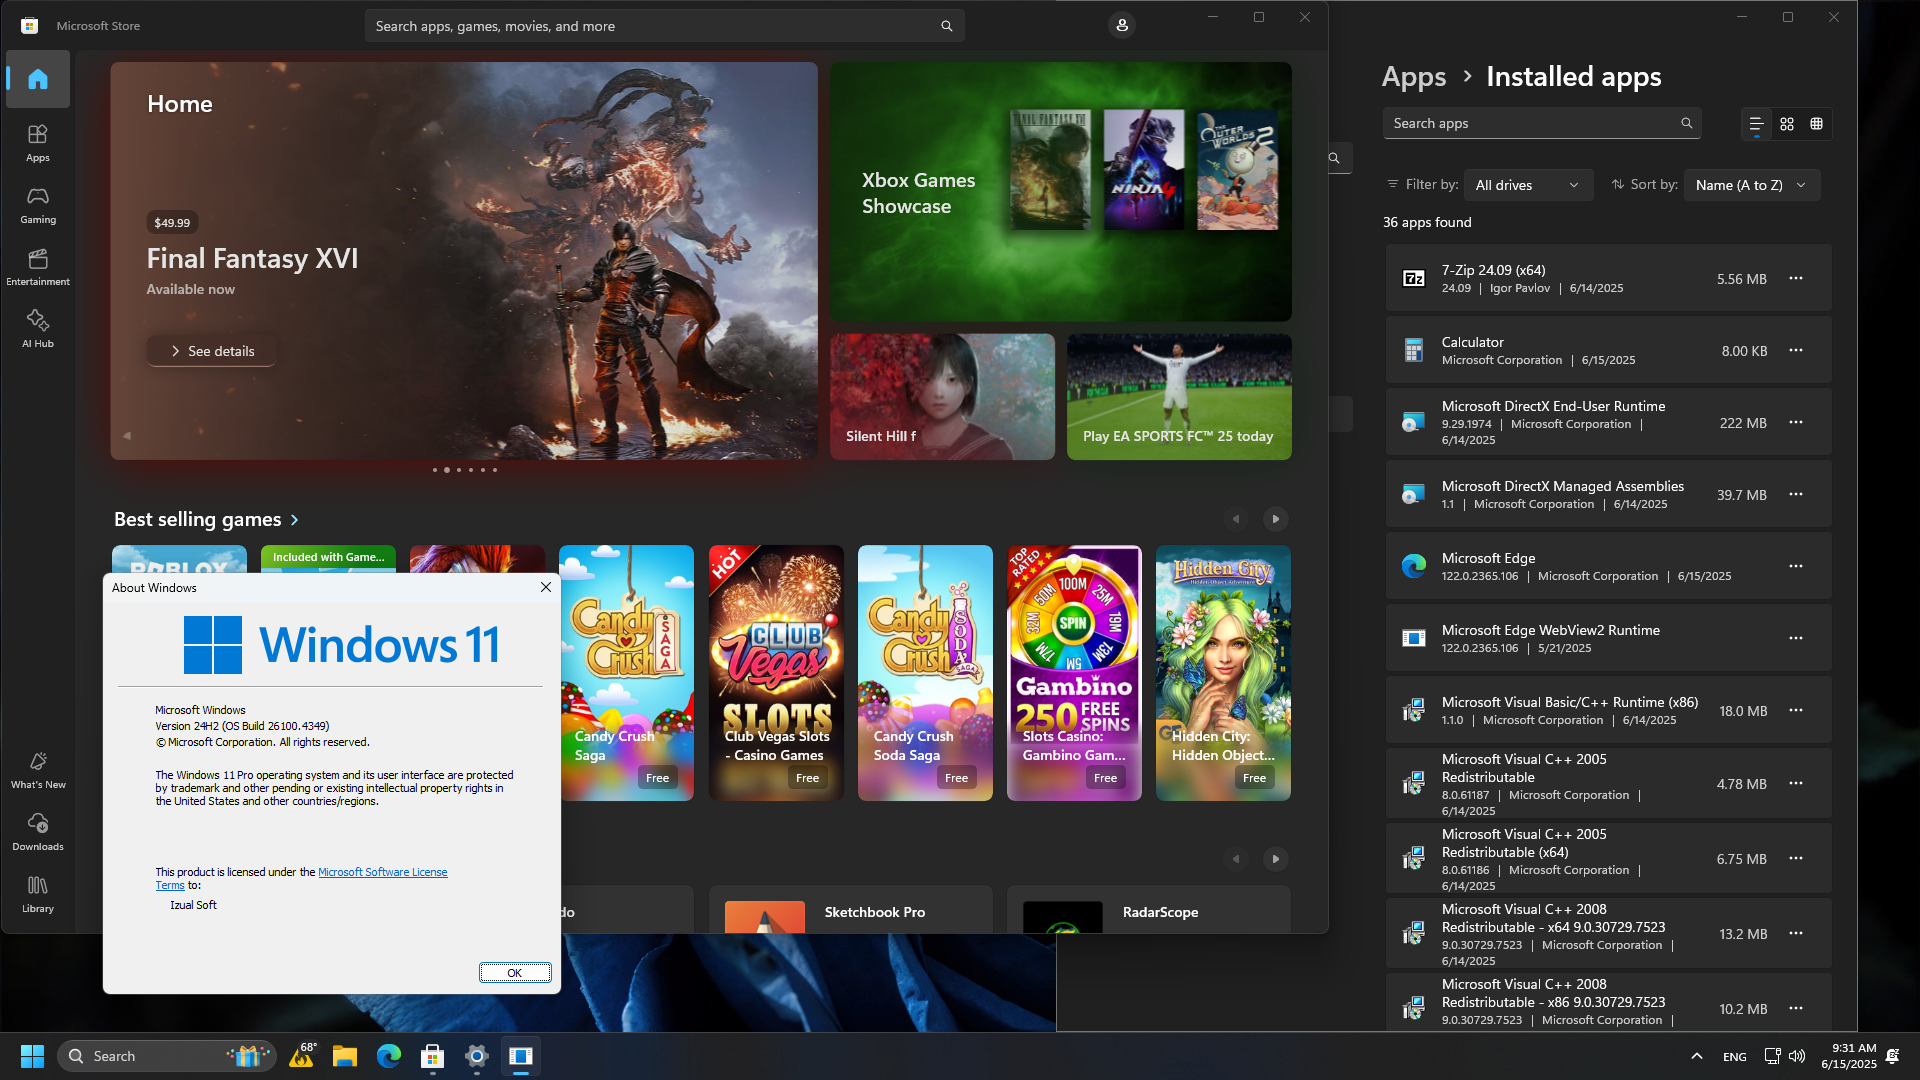Open the Sort by Name dropdown

[x=1751, y=185]
